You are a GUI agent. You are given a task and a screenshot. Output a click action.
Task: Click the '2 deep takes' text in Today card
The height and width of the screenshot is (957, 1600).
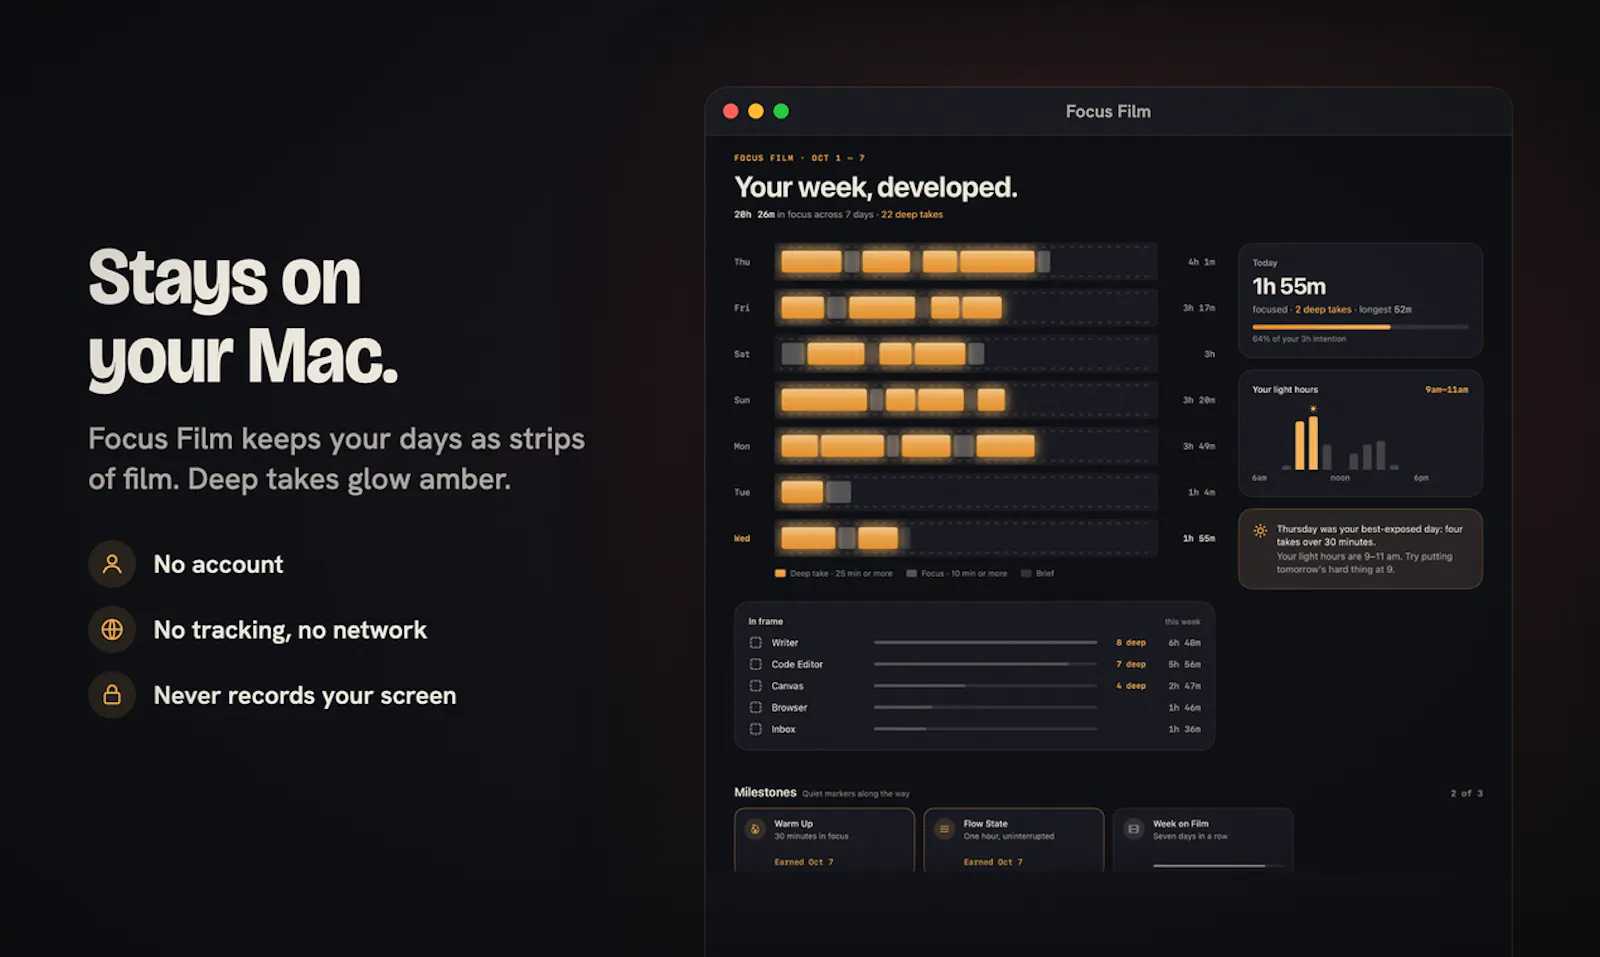[1323, 310]
